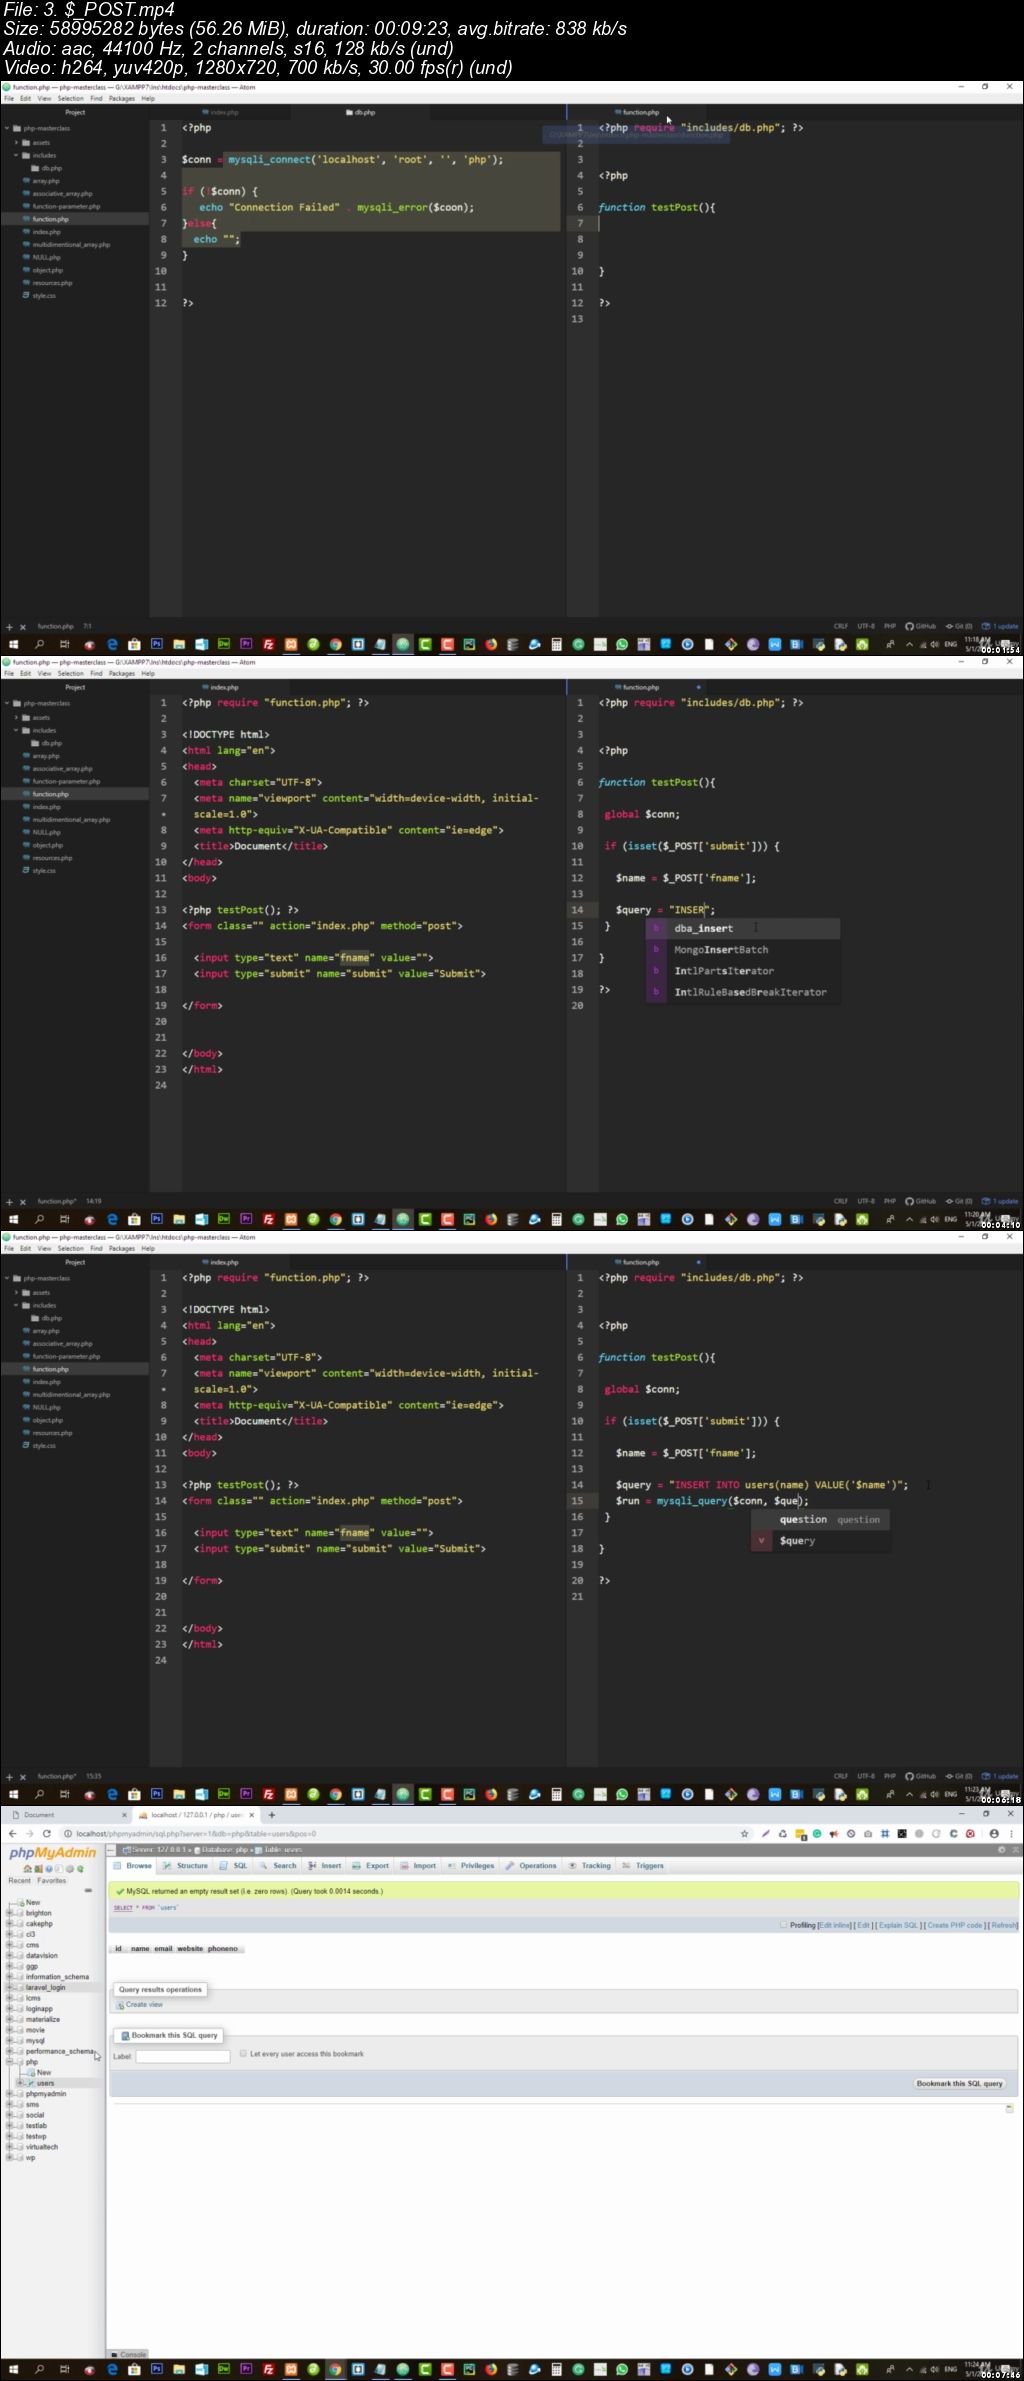Collapse the php database node
This screenshot has width=1024, height=2381.
(9, 2062)
